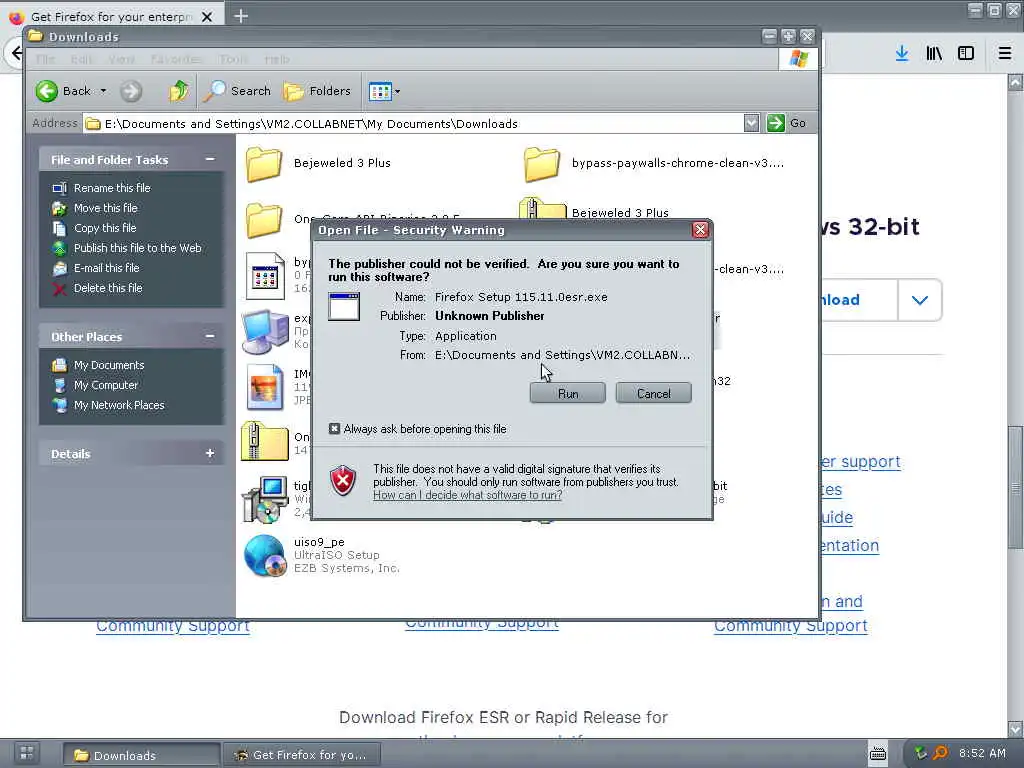Open the Firefox download options chevron

click(x=920, y=300)
